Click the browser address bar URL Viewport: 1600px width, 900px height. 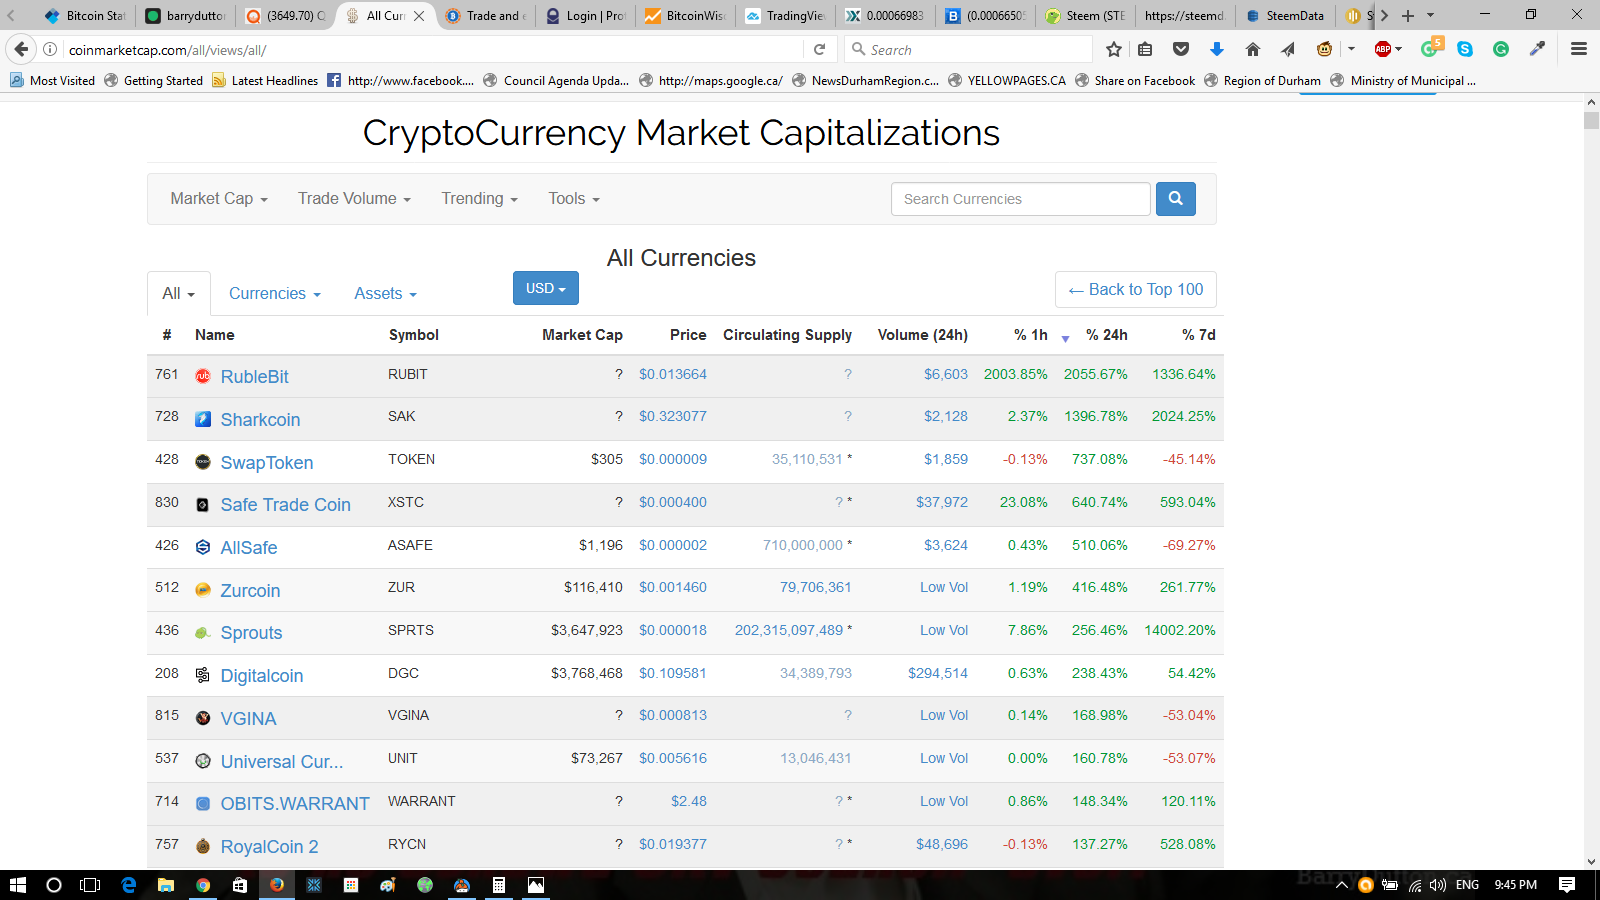(430, 49)
